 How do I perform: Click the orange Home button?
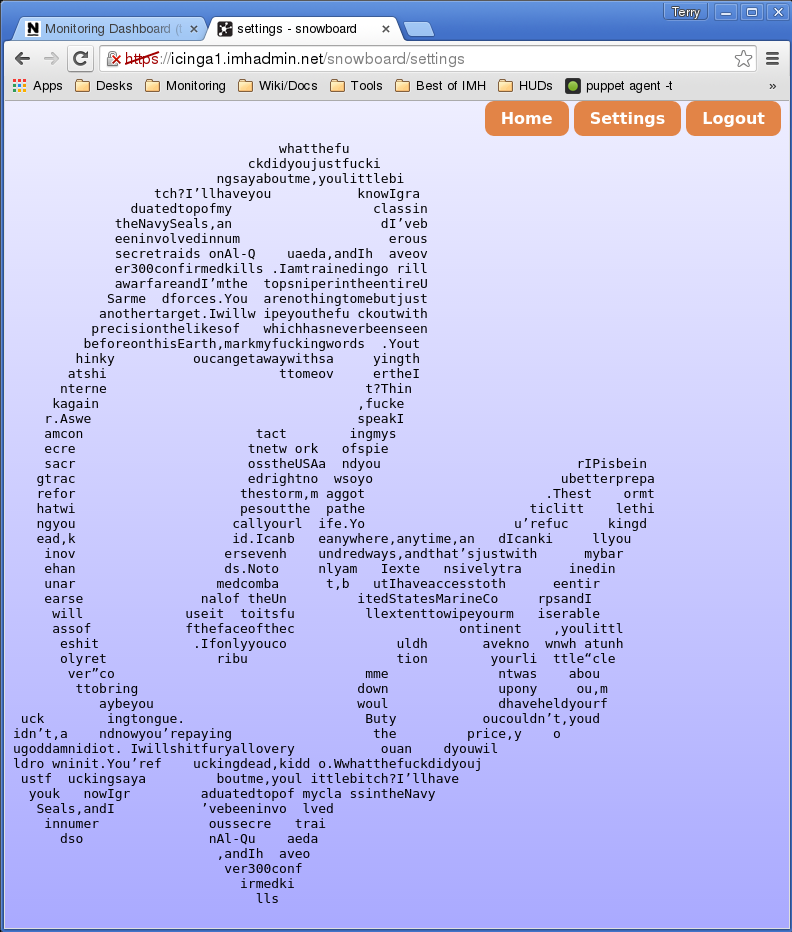pyautogui.click(x=526, y=118)
